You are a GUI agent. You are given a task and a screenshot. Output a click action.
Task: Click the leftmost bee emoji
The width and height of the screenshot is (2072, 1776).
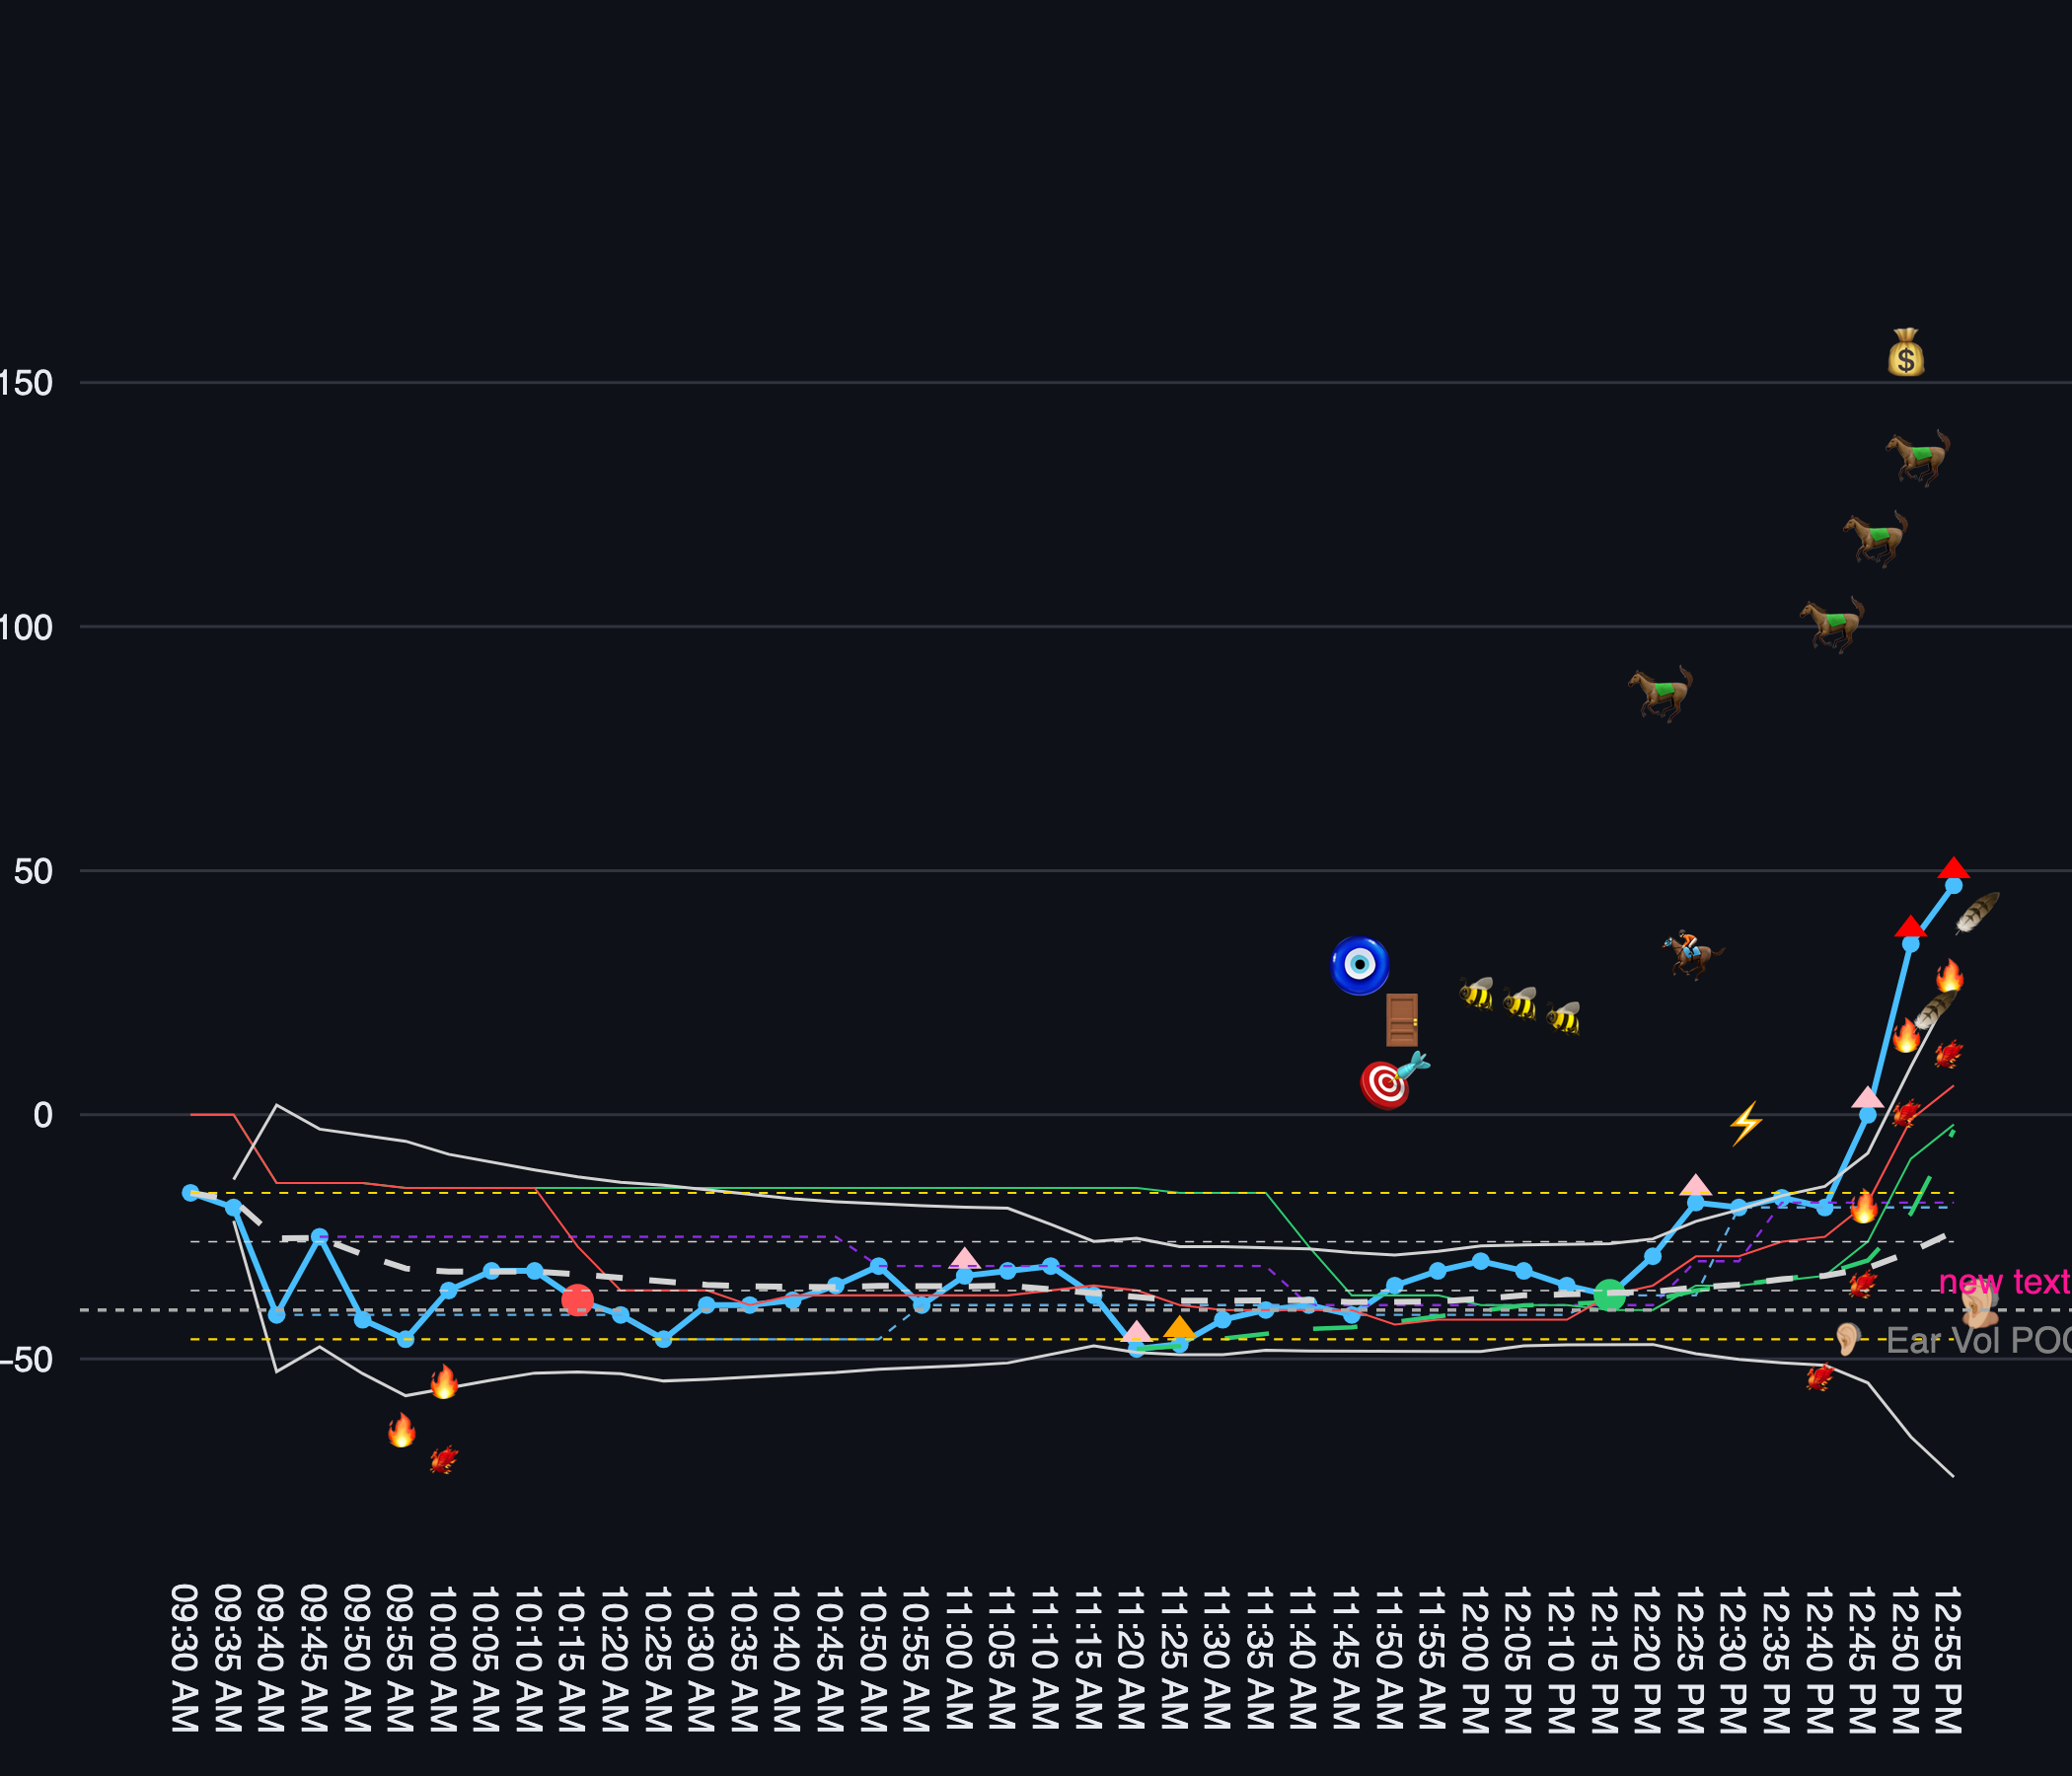coord(1477,993)
